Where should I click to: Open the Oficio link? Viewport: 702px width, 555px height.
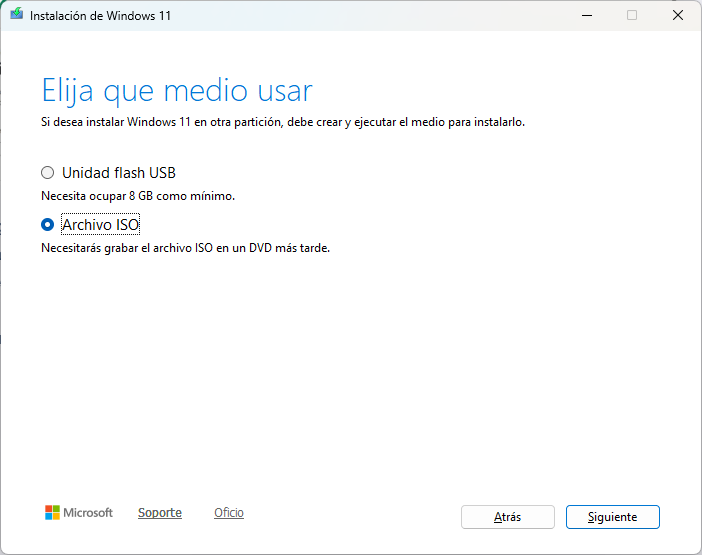point(228,513)
